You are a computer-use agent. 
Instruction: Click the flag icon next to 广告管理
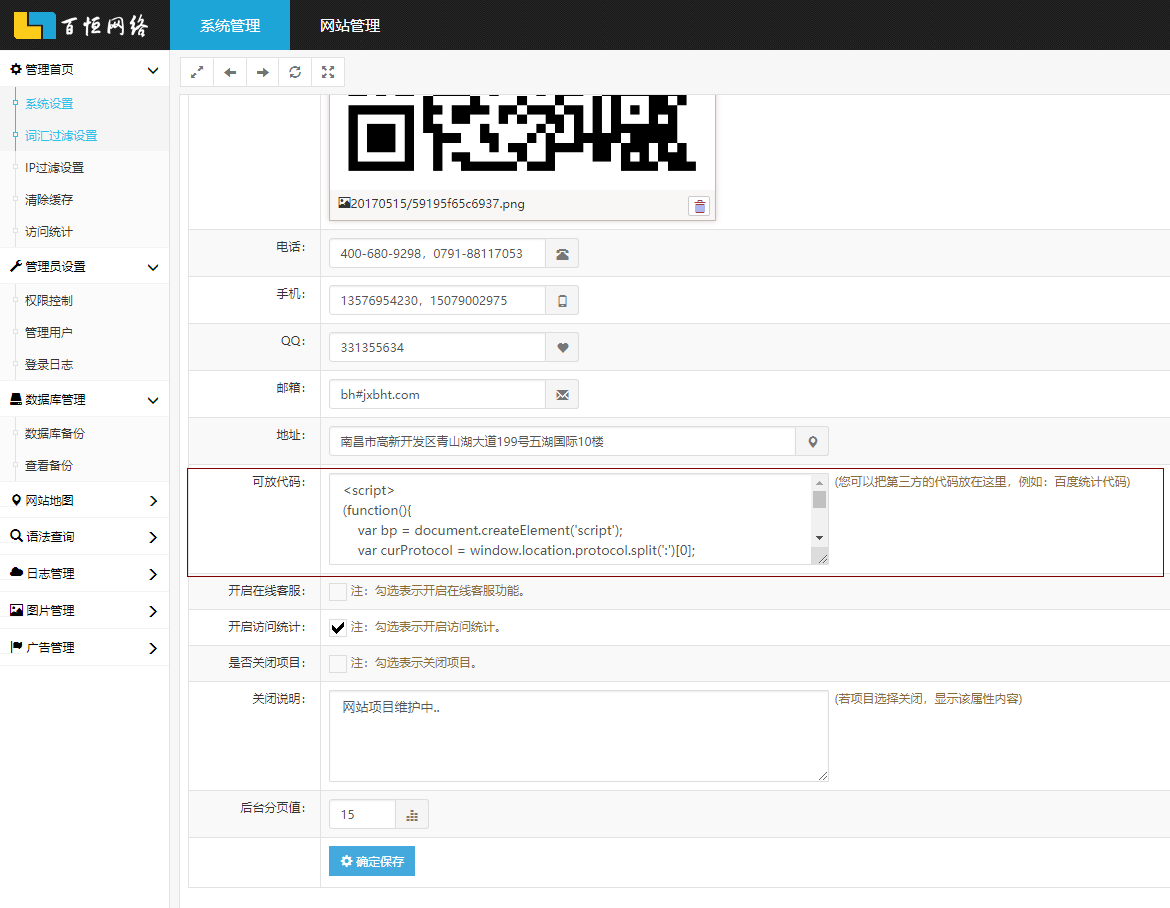16,647
